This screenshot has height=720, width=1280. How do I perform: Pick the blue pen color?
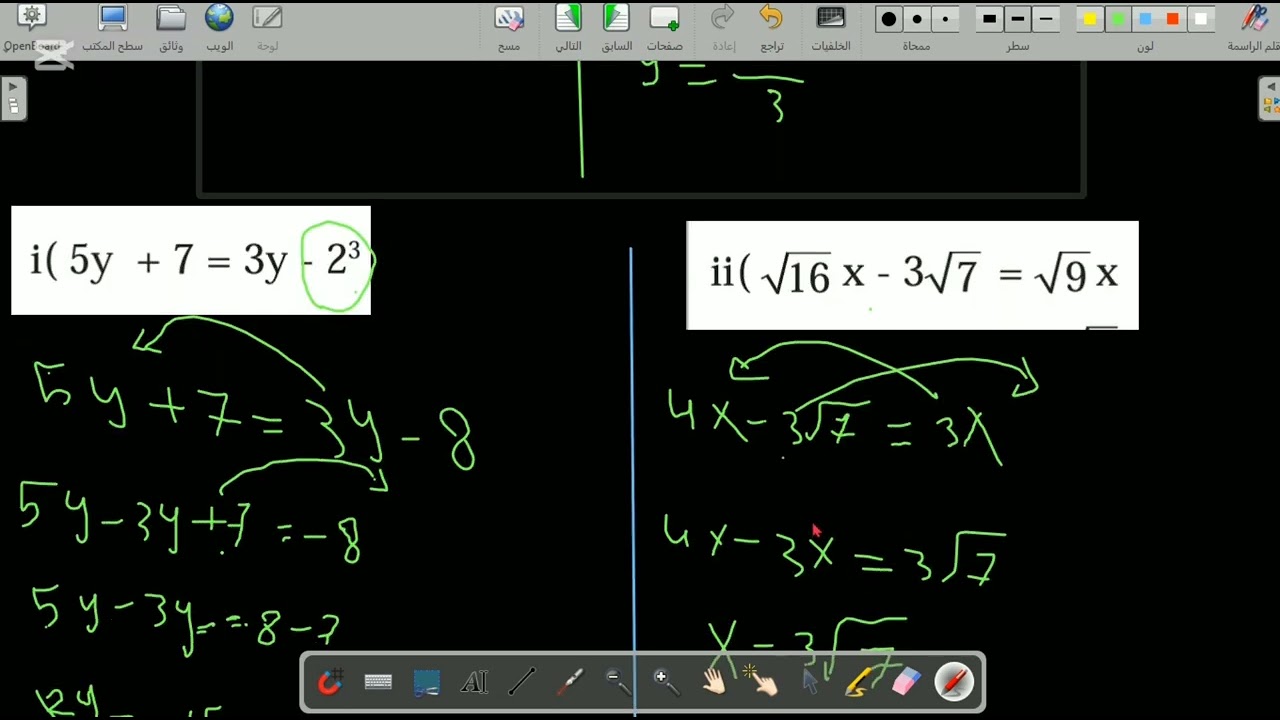coord(1146,19)
